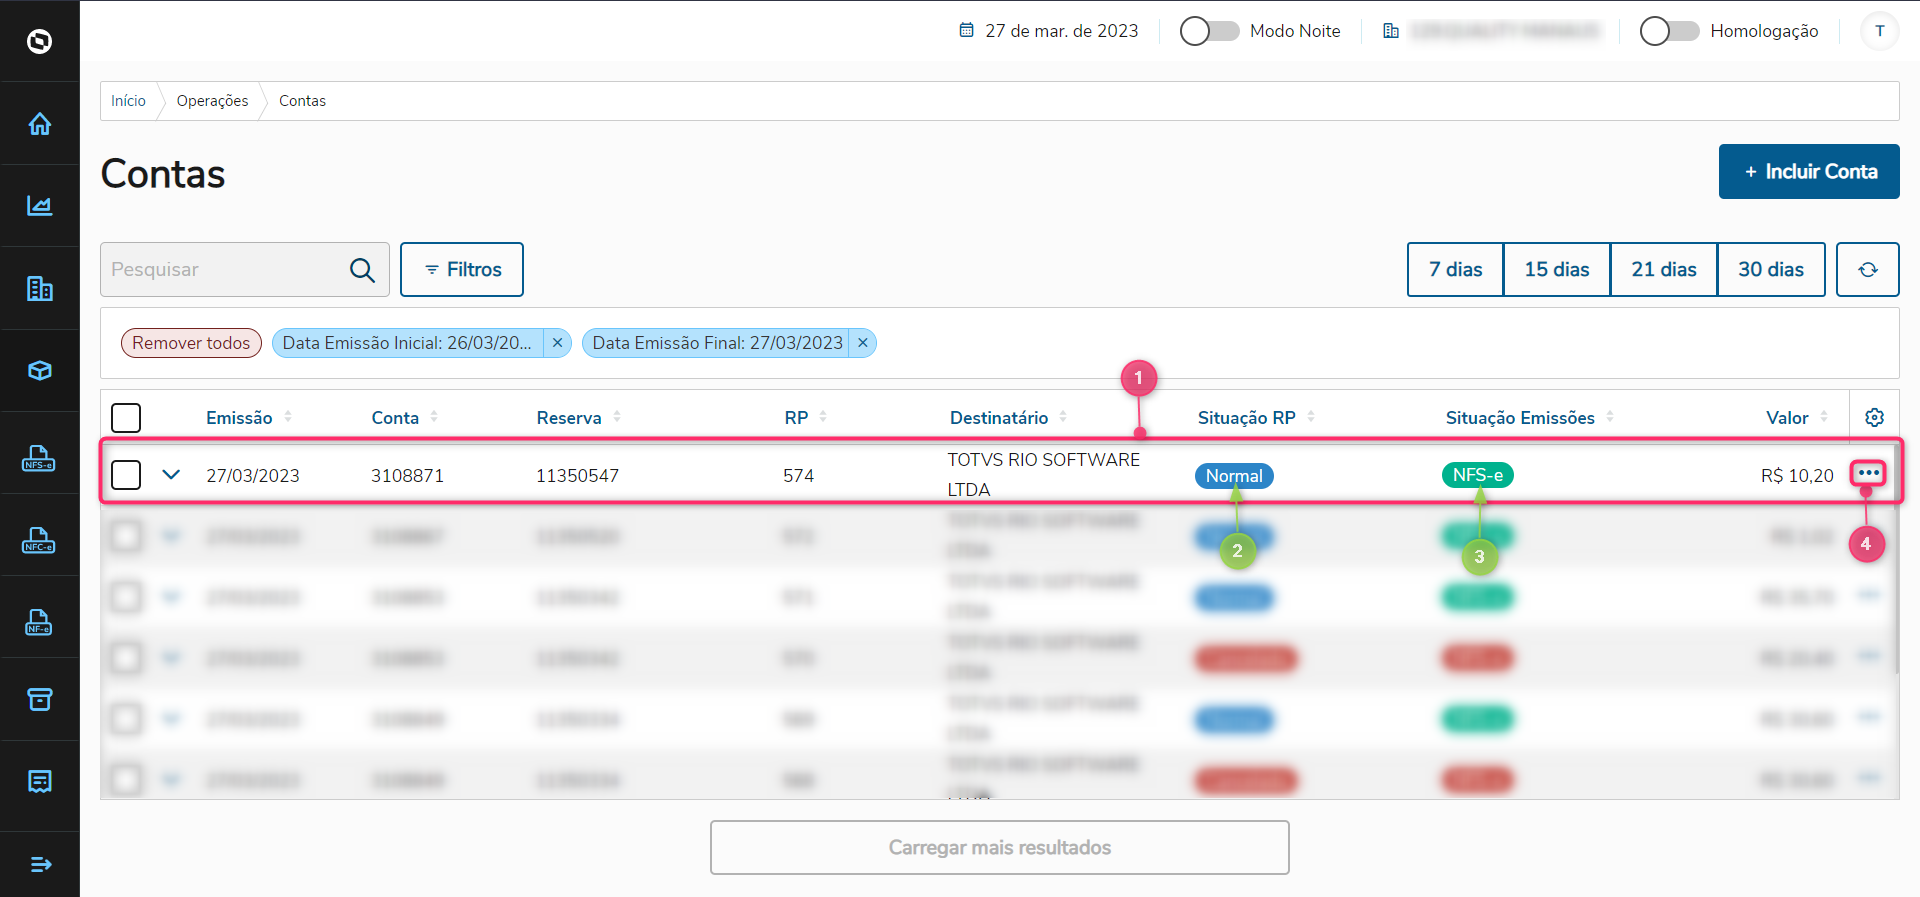Check the select-all header checkbox
Image resolution: width=1920 pixels, height=897 pixels.
[x=126, y=418]
